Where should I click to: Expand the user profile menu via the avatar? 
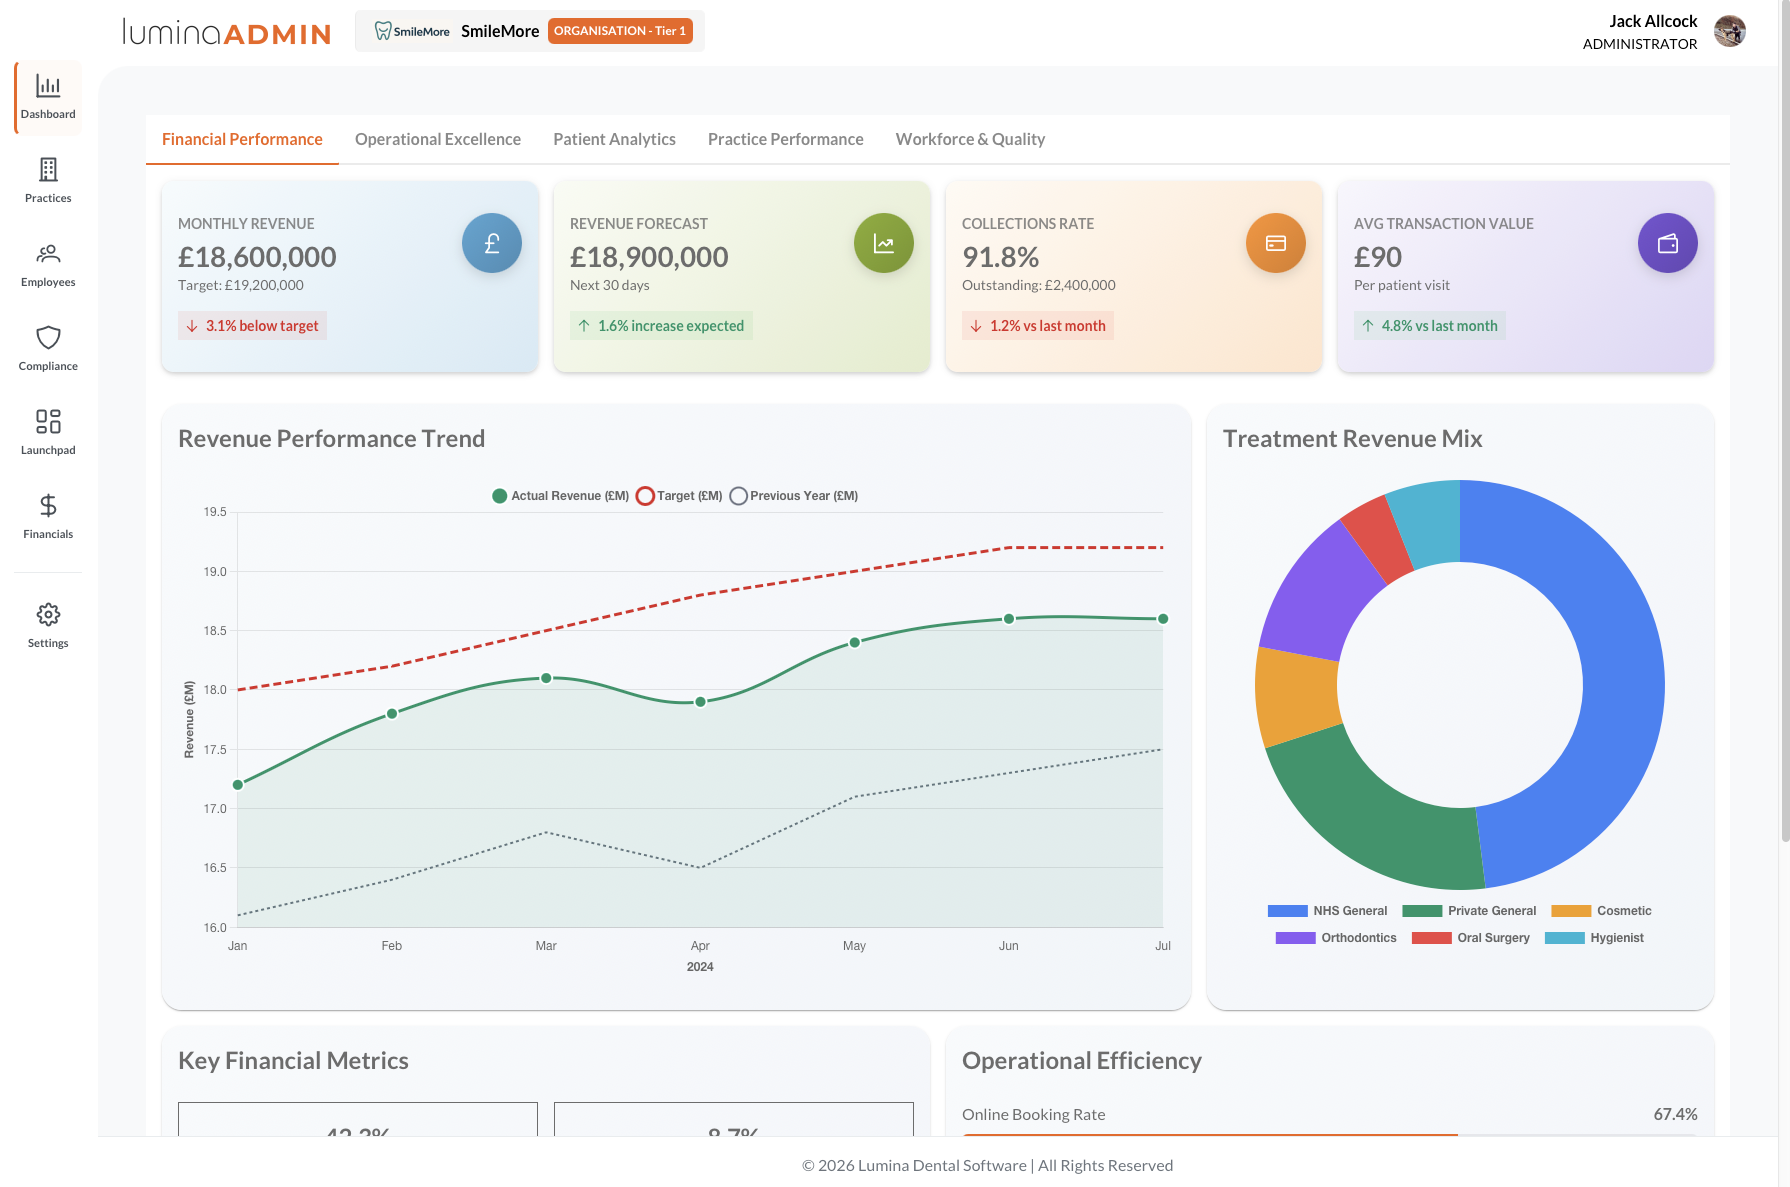(1729, 31)
